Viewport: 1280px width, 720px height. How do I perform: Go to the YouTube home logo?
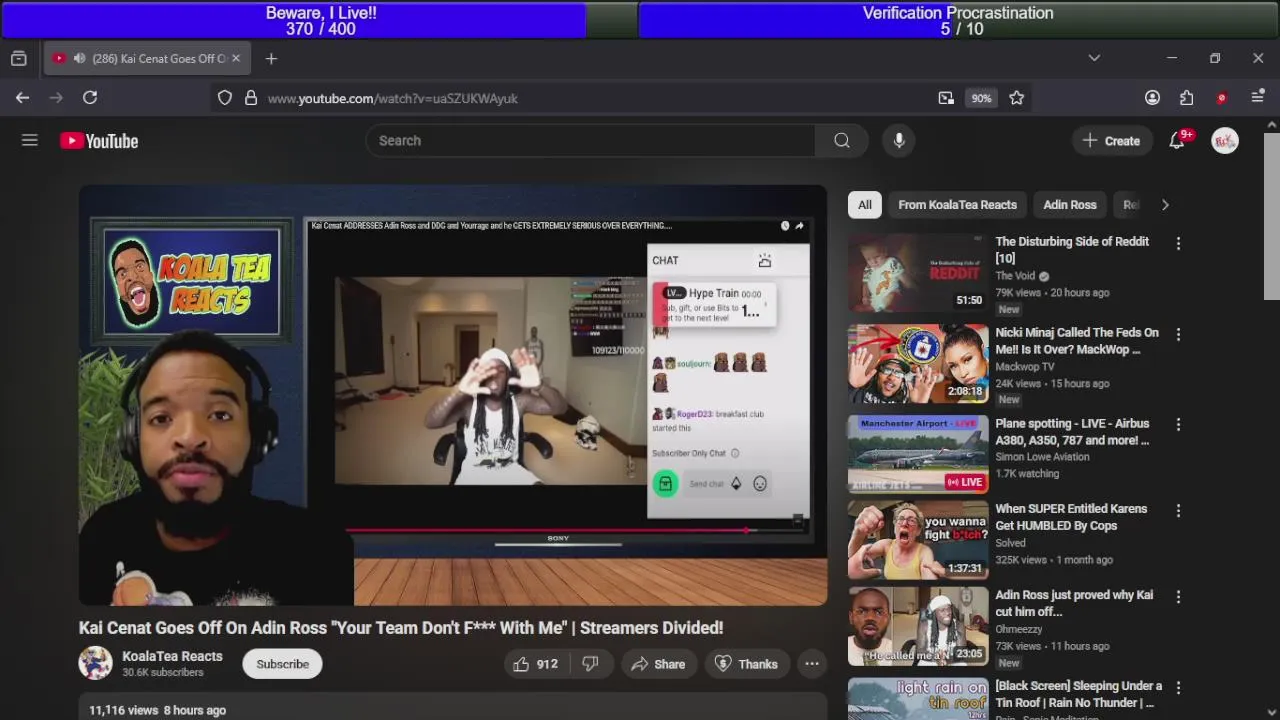pyautogui.click(x=99, y=141)
